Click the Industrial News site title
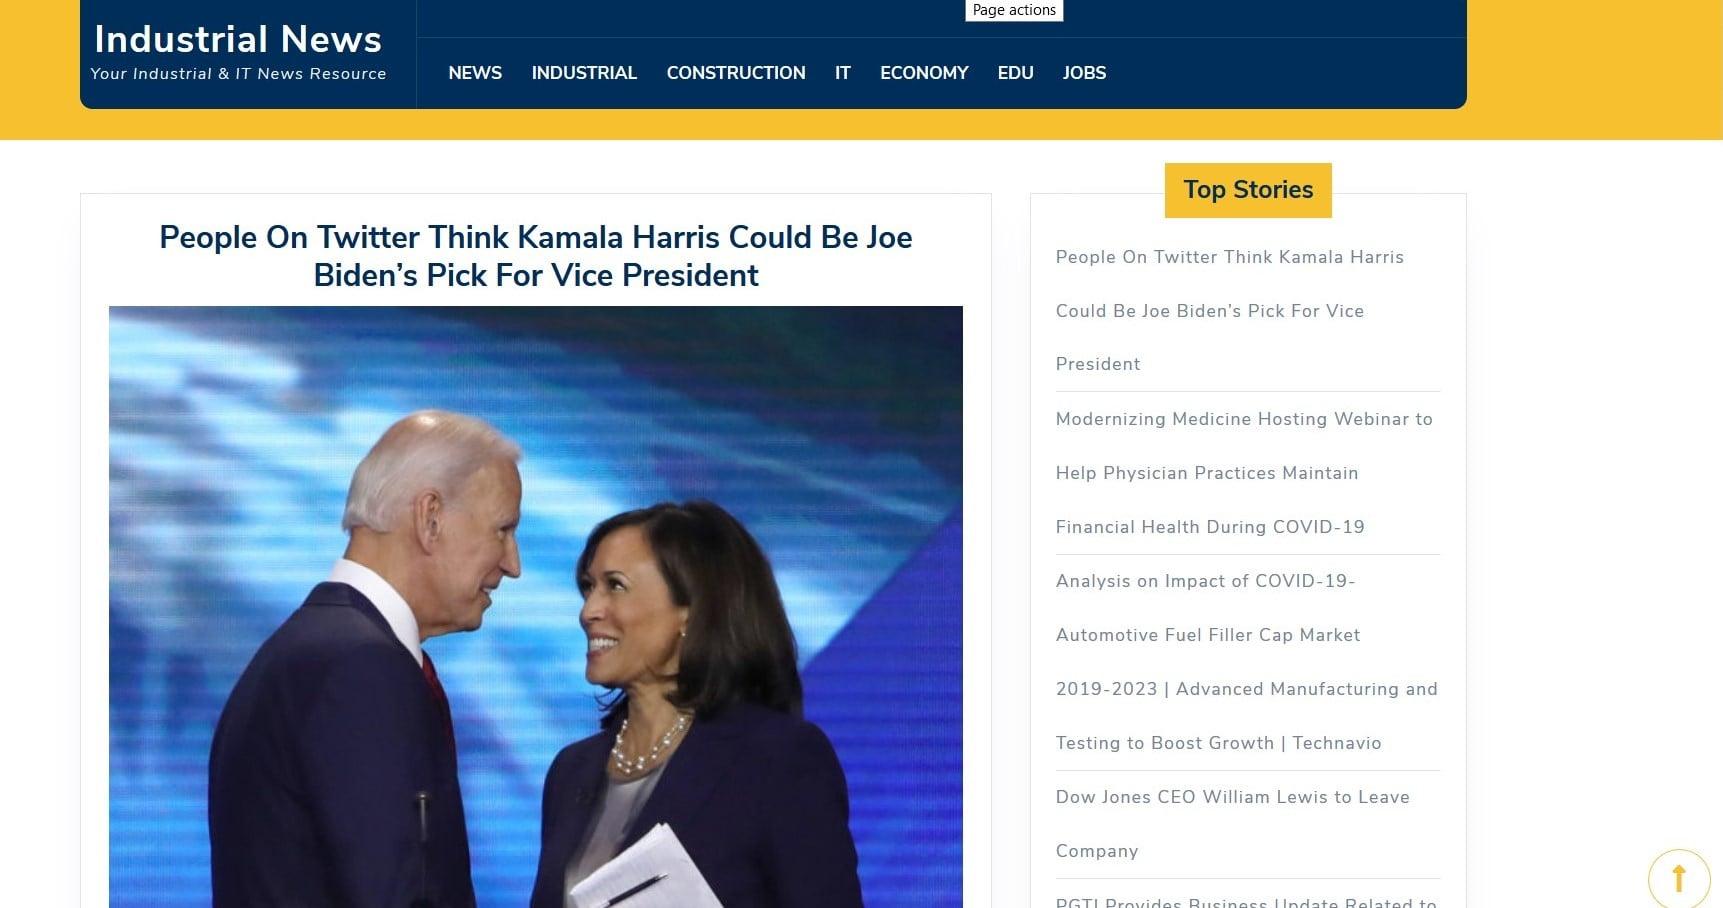Viewport: 1723px width, 908px height. (x=238, y=39)
